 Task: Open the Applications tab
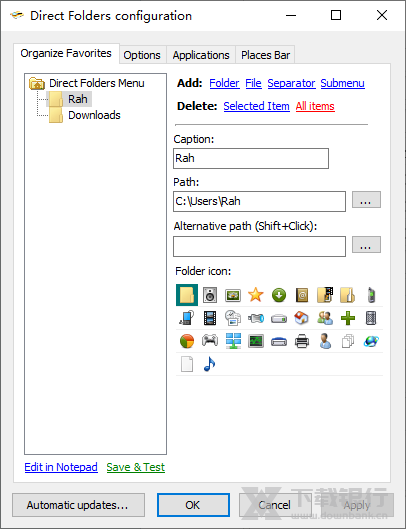tap(201, 55)
